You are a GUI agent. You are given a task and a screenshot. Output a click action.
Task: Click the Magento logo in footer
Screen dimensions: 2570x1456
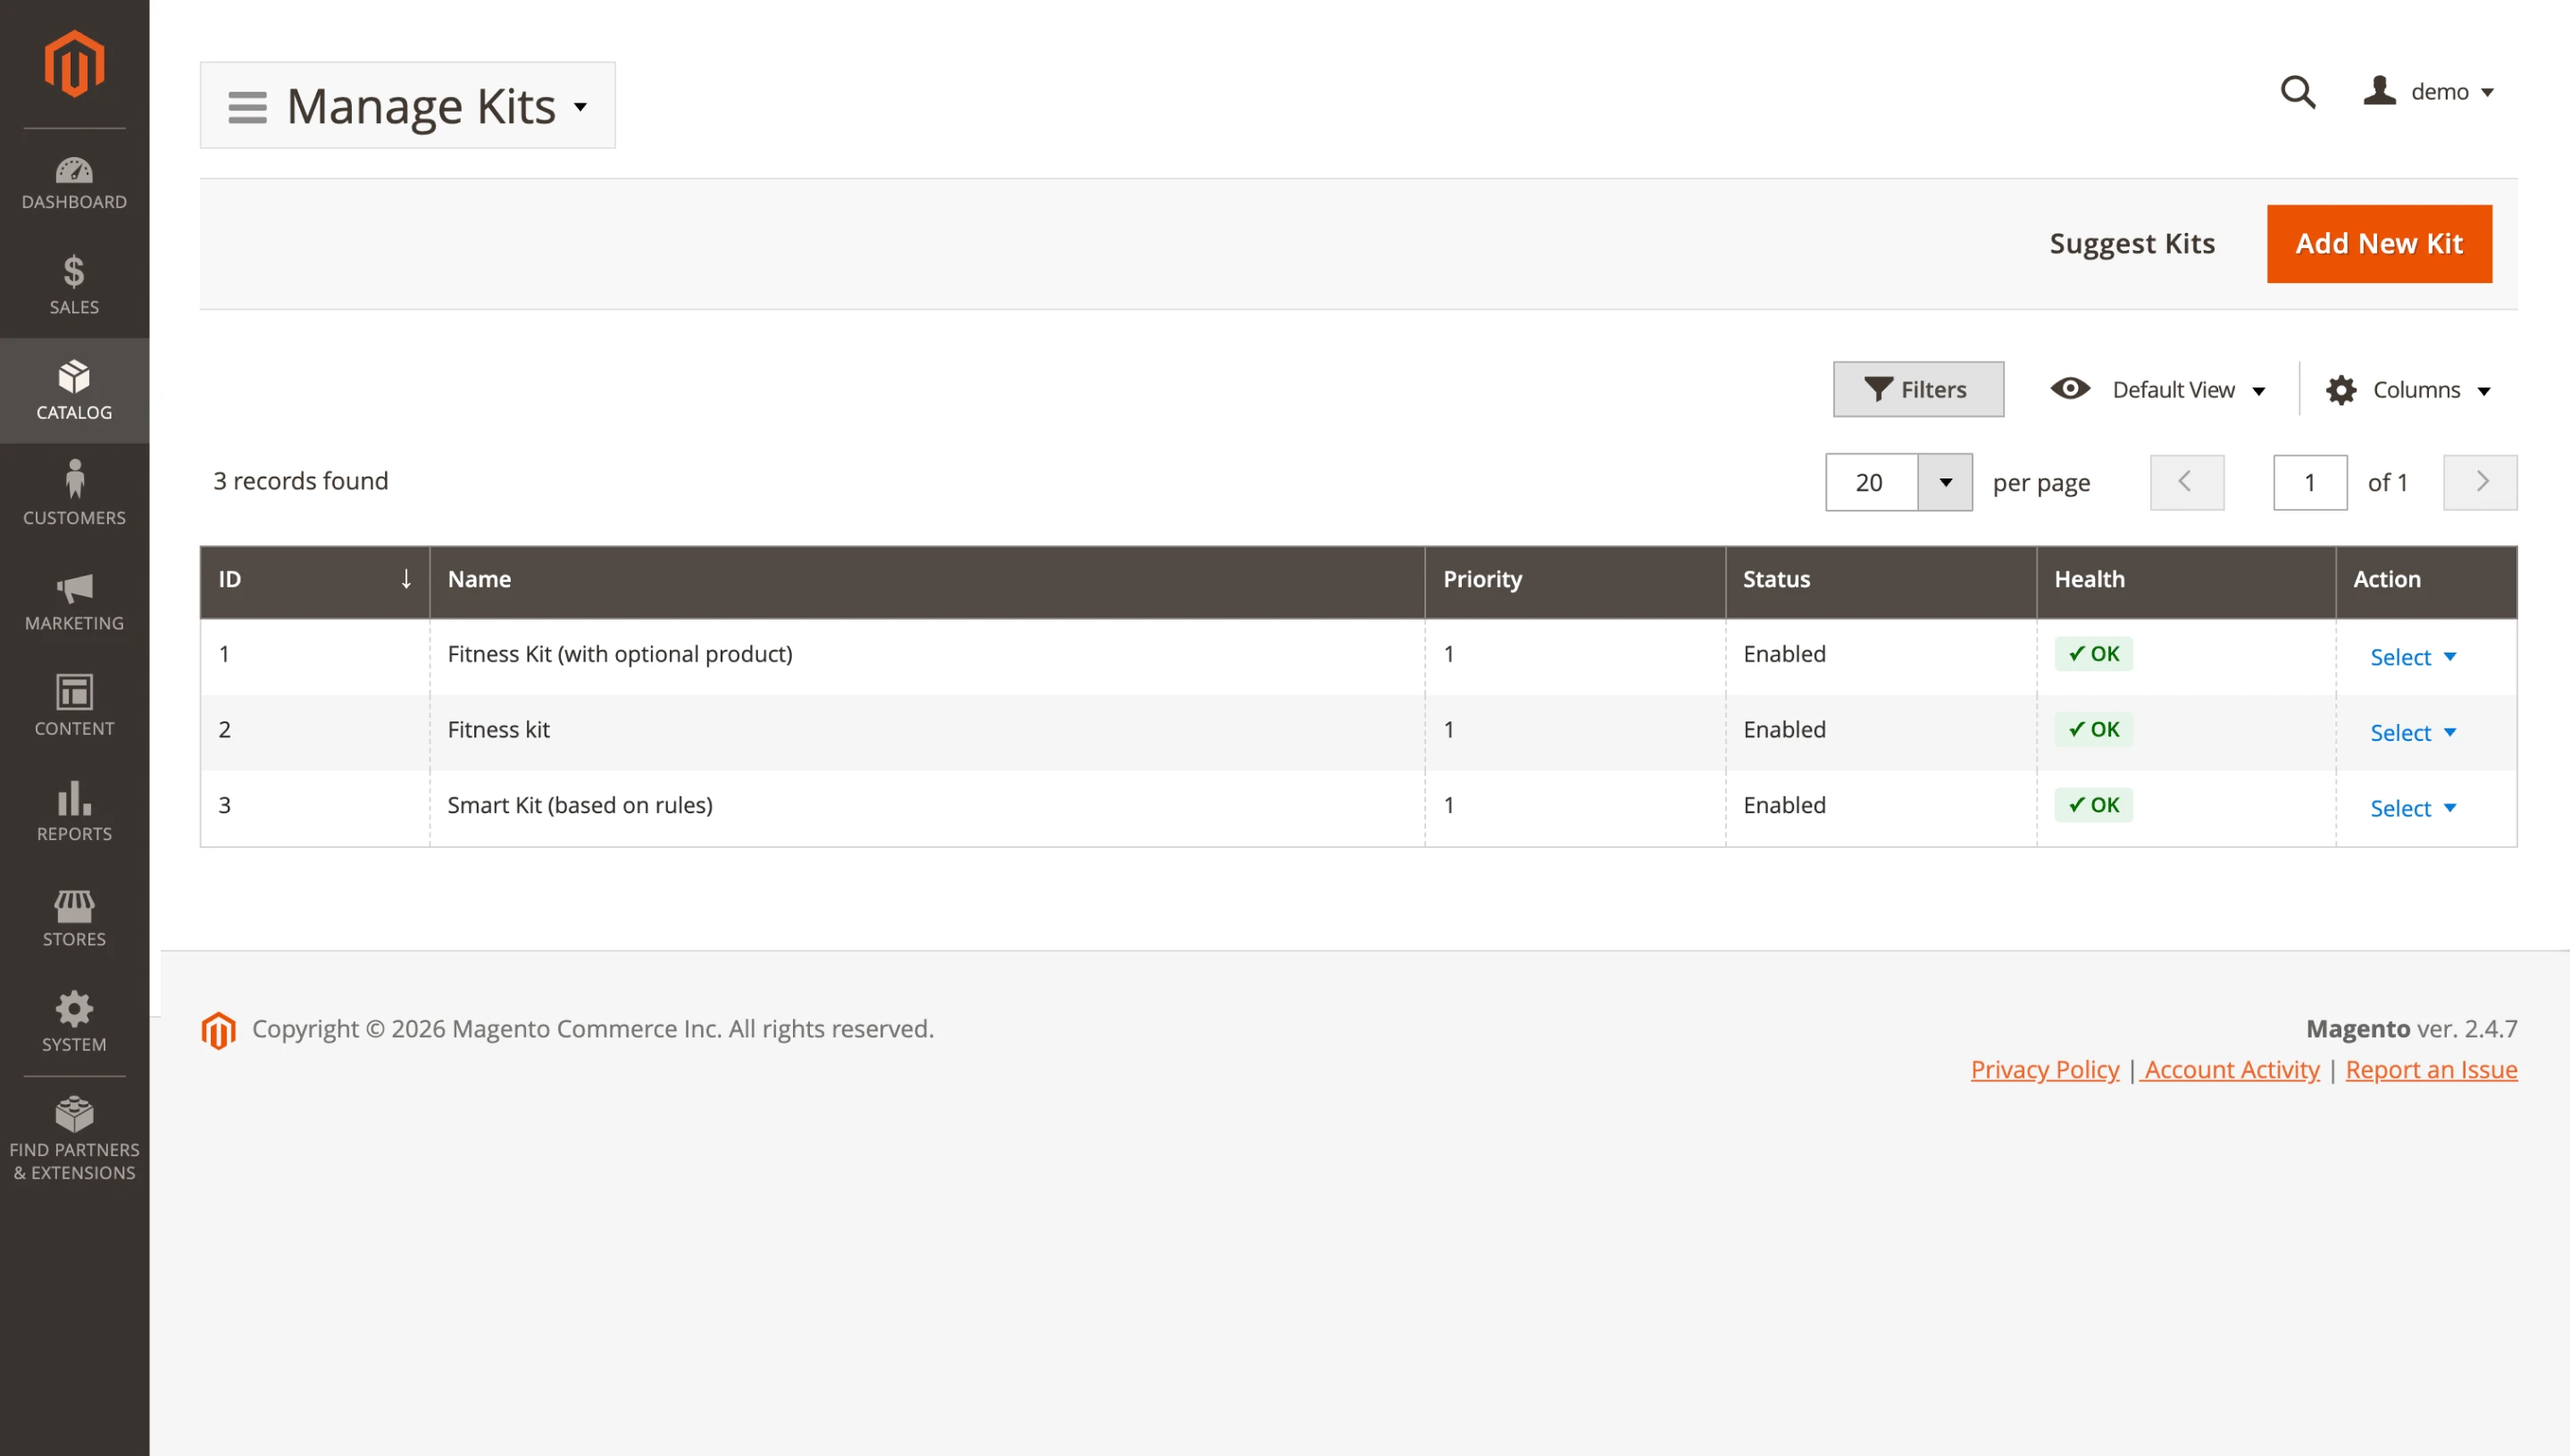point(218,1030)
